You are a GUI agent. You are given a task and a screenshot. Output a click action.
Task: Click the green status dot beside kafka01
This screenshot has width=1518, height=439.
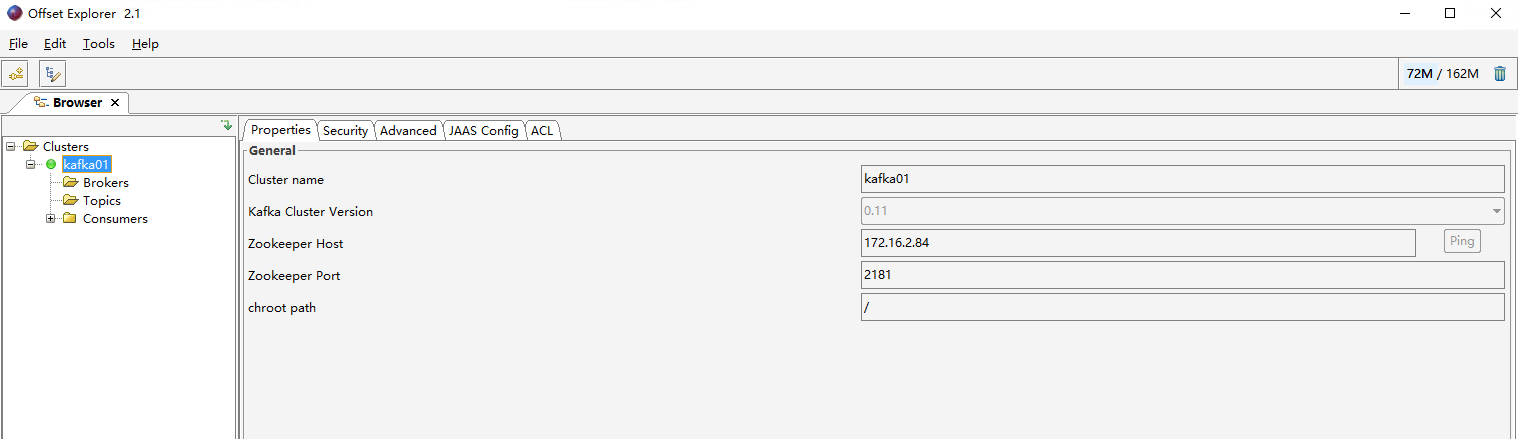(x=51, y=164)
